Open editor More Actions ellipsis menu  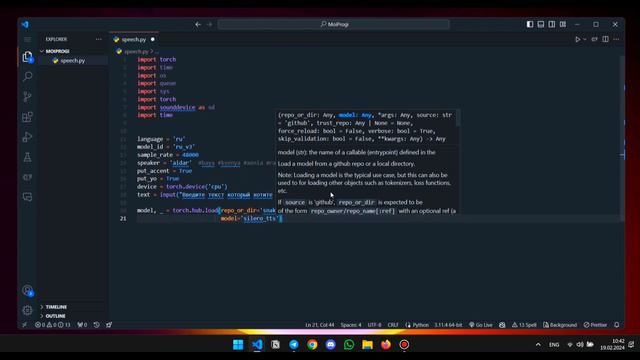point(616,39)
